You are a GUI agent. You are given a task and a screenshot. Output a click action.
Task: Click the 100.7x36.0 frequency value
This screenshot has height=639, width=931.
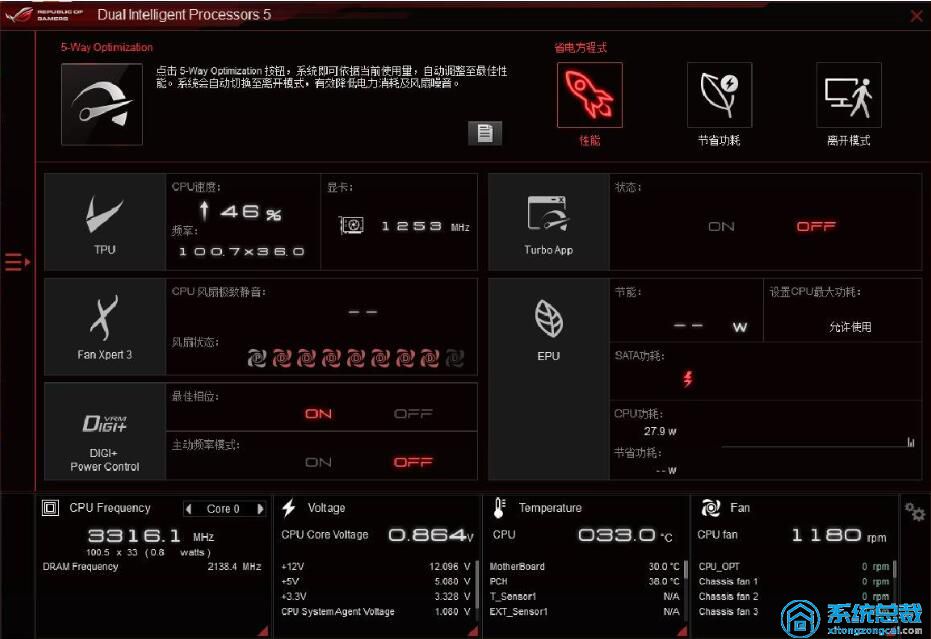tap(242, 251)
